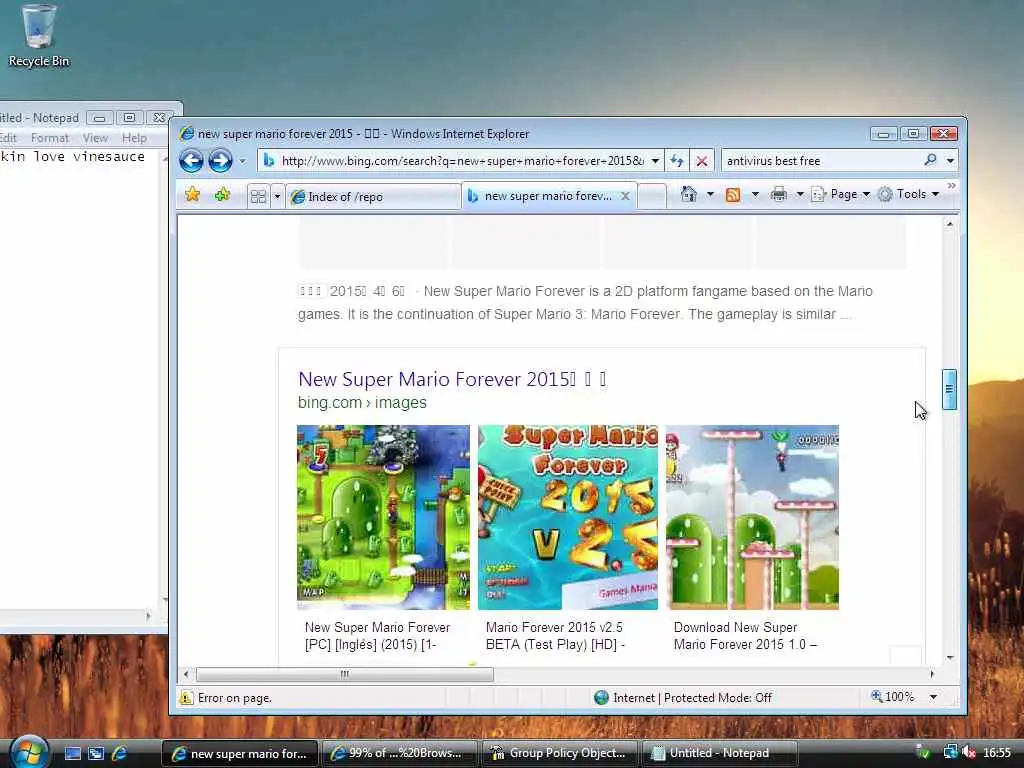Click the Print icon
The image size is (1024, 768).
[x=778, y=194]
